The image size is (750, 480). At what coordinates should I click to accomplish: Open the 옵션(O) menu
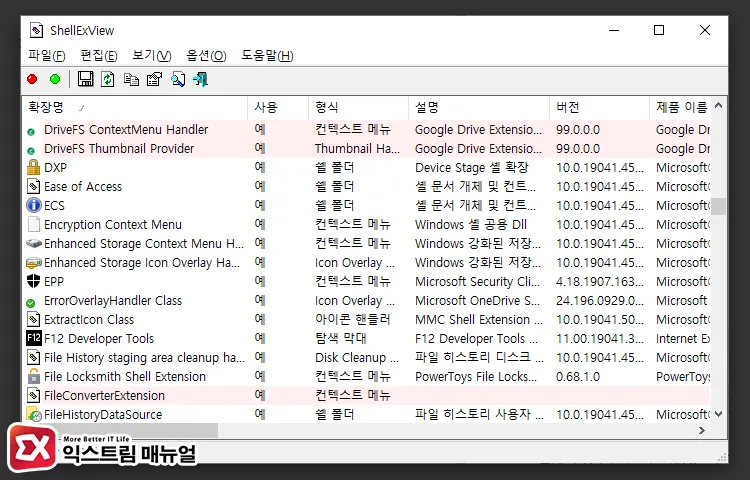point(206,55)
